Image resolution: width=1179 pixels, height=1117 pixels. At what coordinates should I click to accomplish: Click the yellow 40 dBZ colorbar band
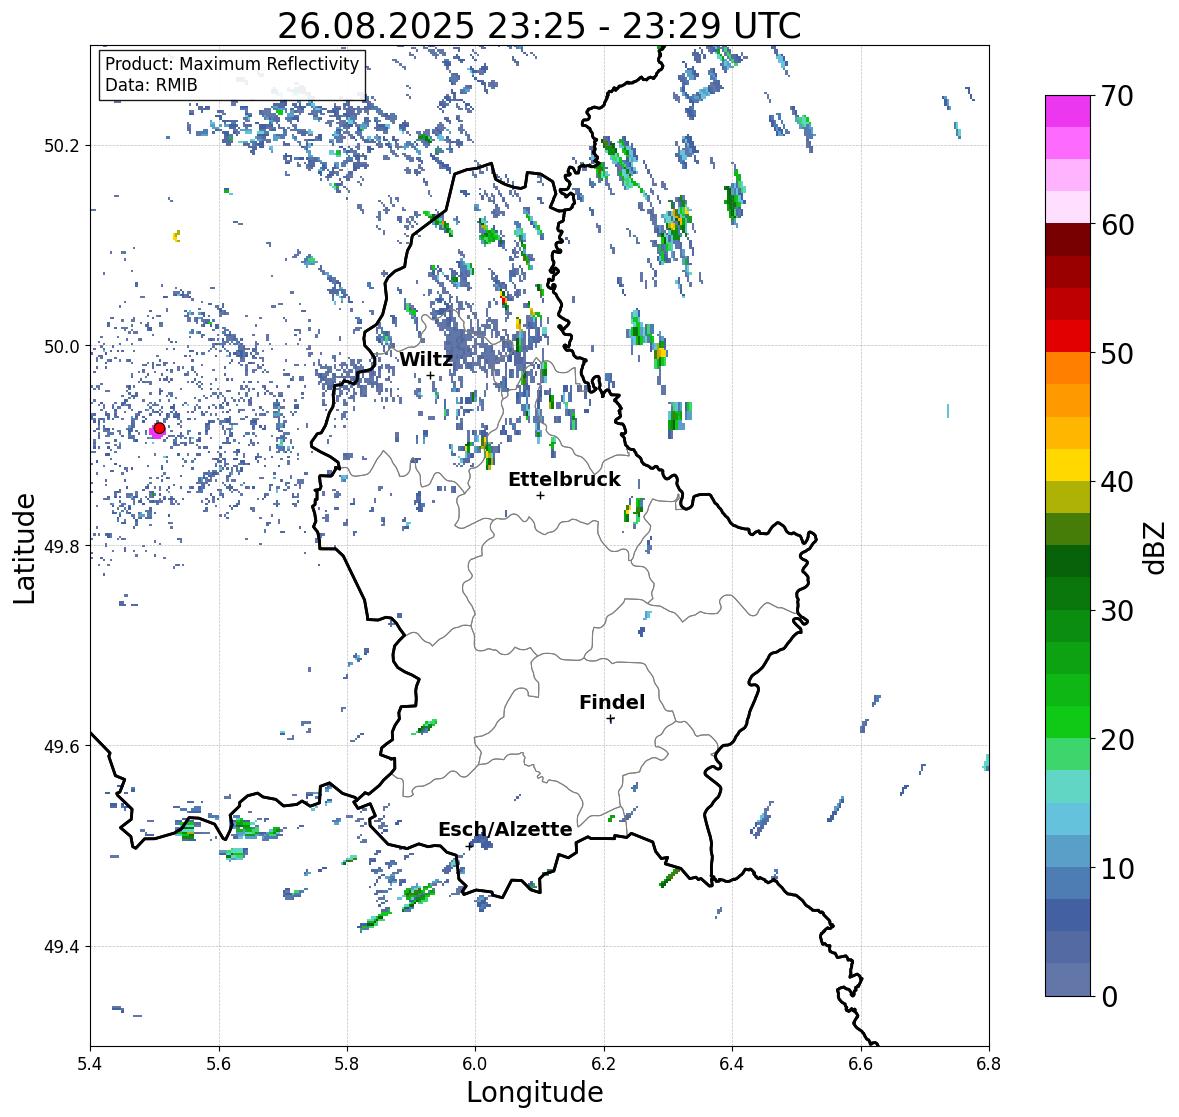1068,465
